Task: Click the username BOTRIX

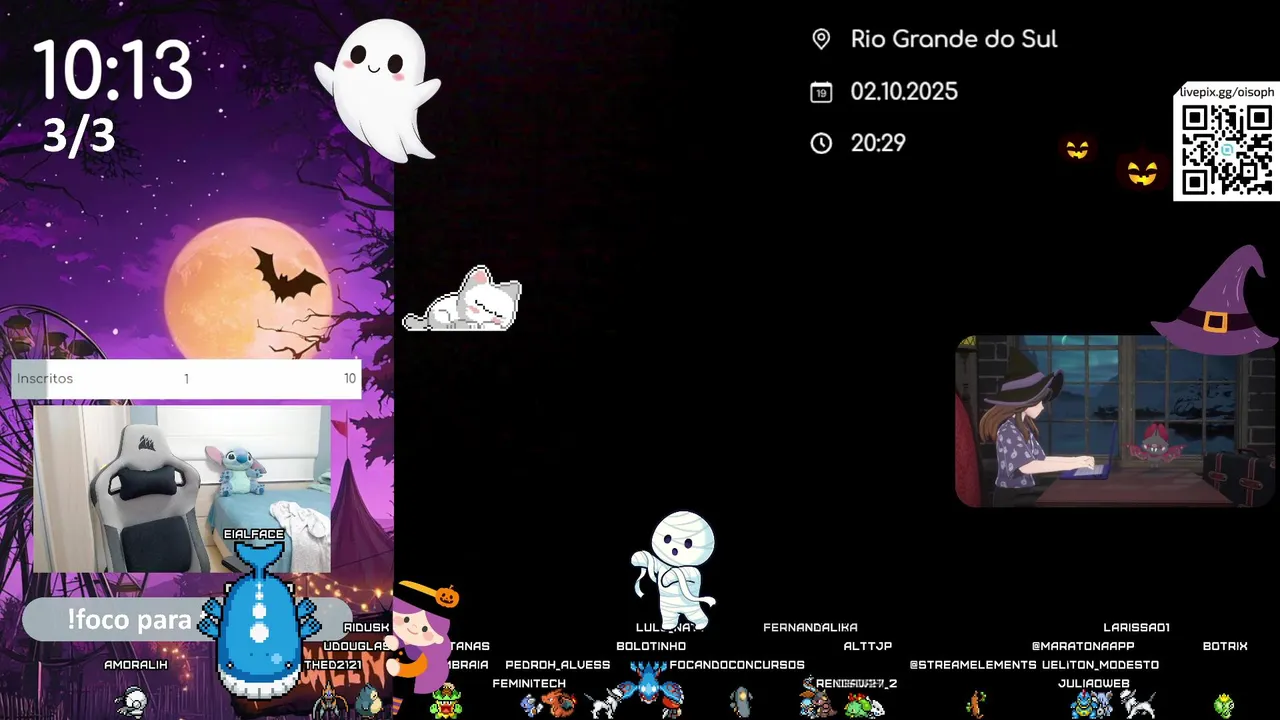Action: point(1225,646)
